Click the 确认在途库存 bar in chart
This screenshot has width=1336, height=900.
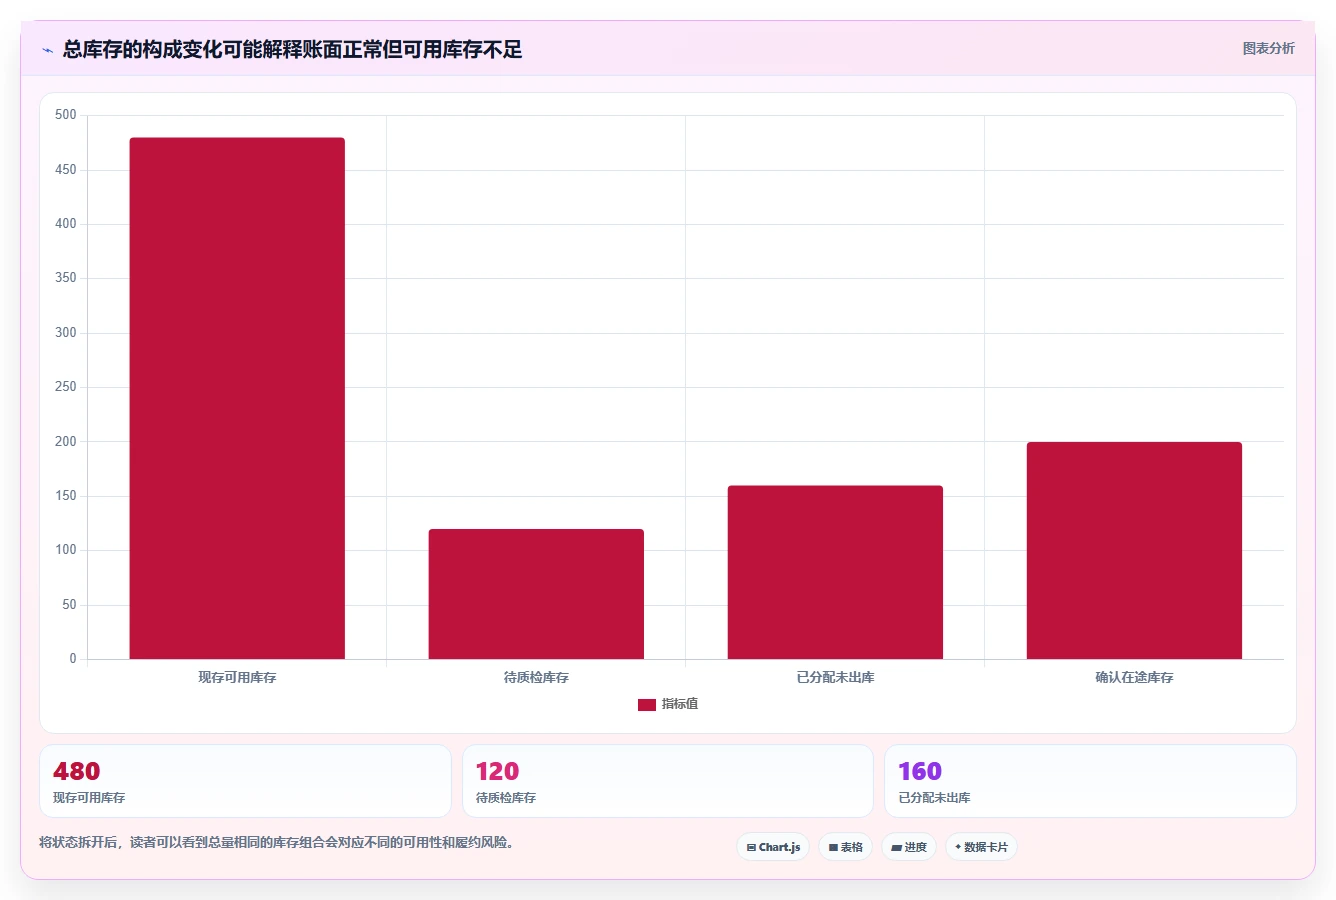[x=1134, y=550]
